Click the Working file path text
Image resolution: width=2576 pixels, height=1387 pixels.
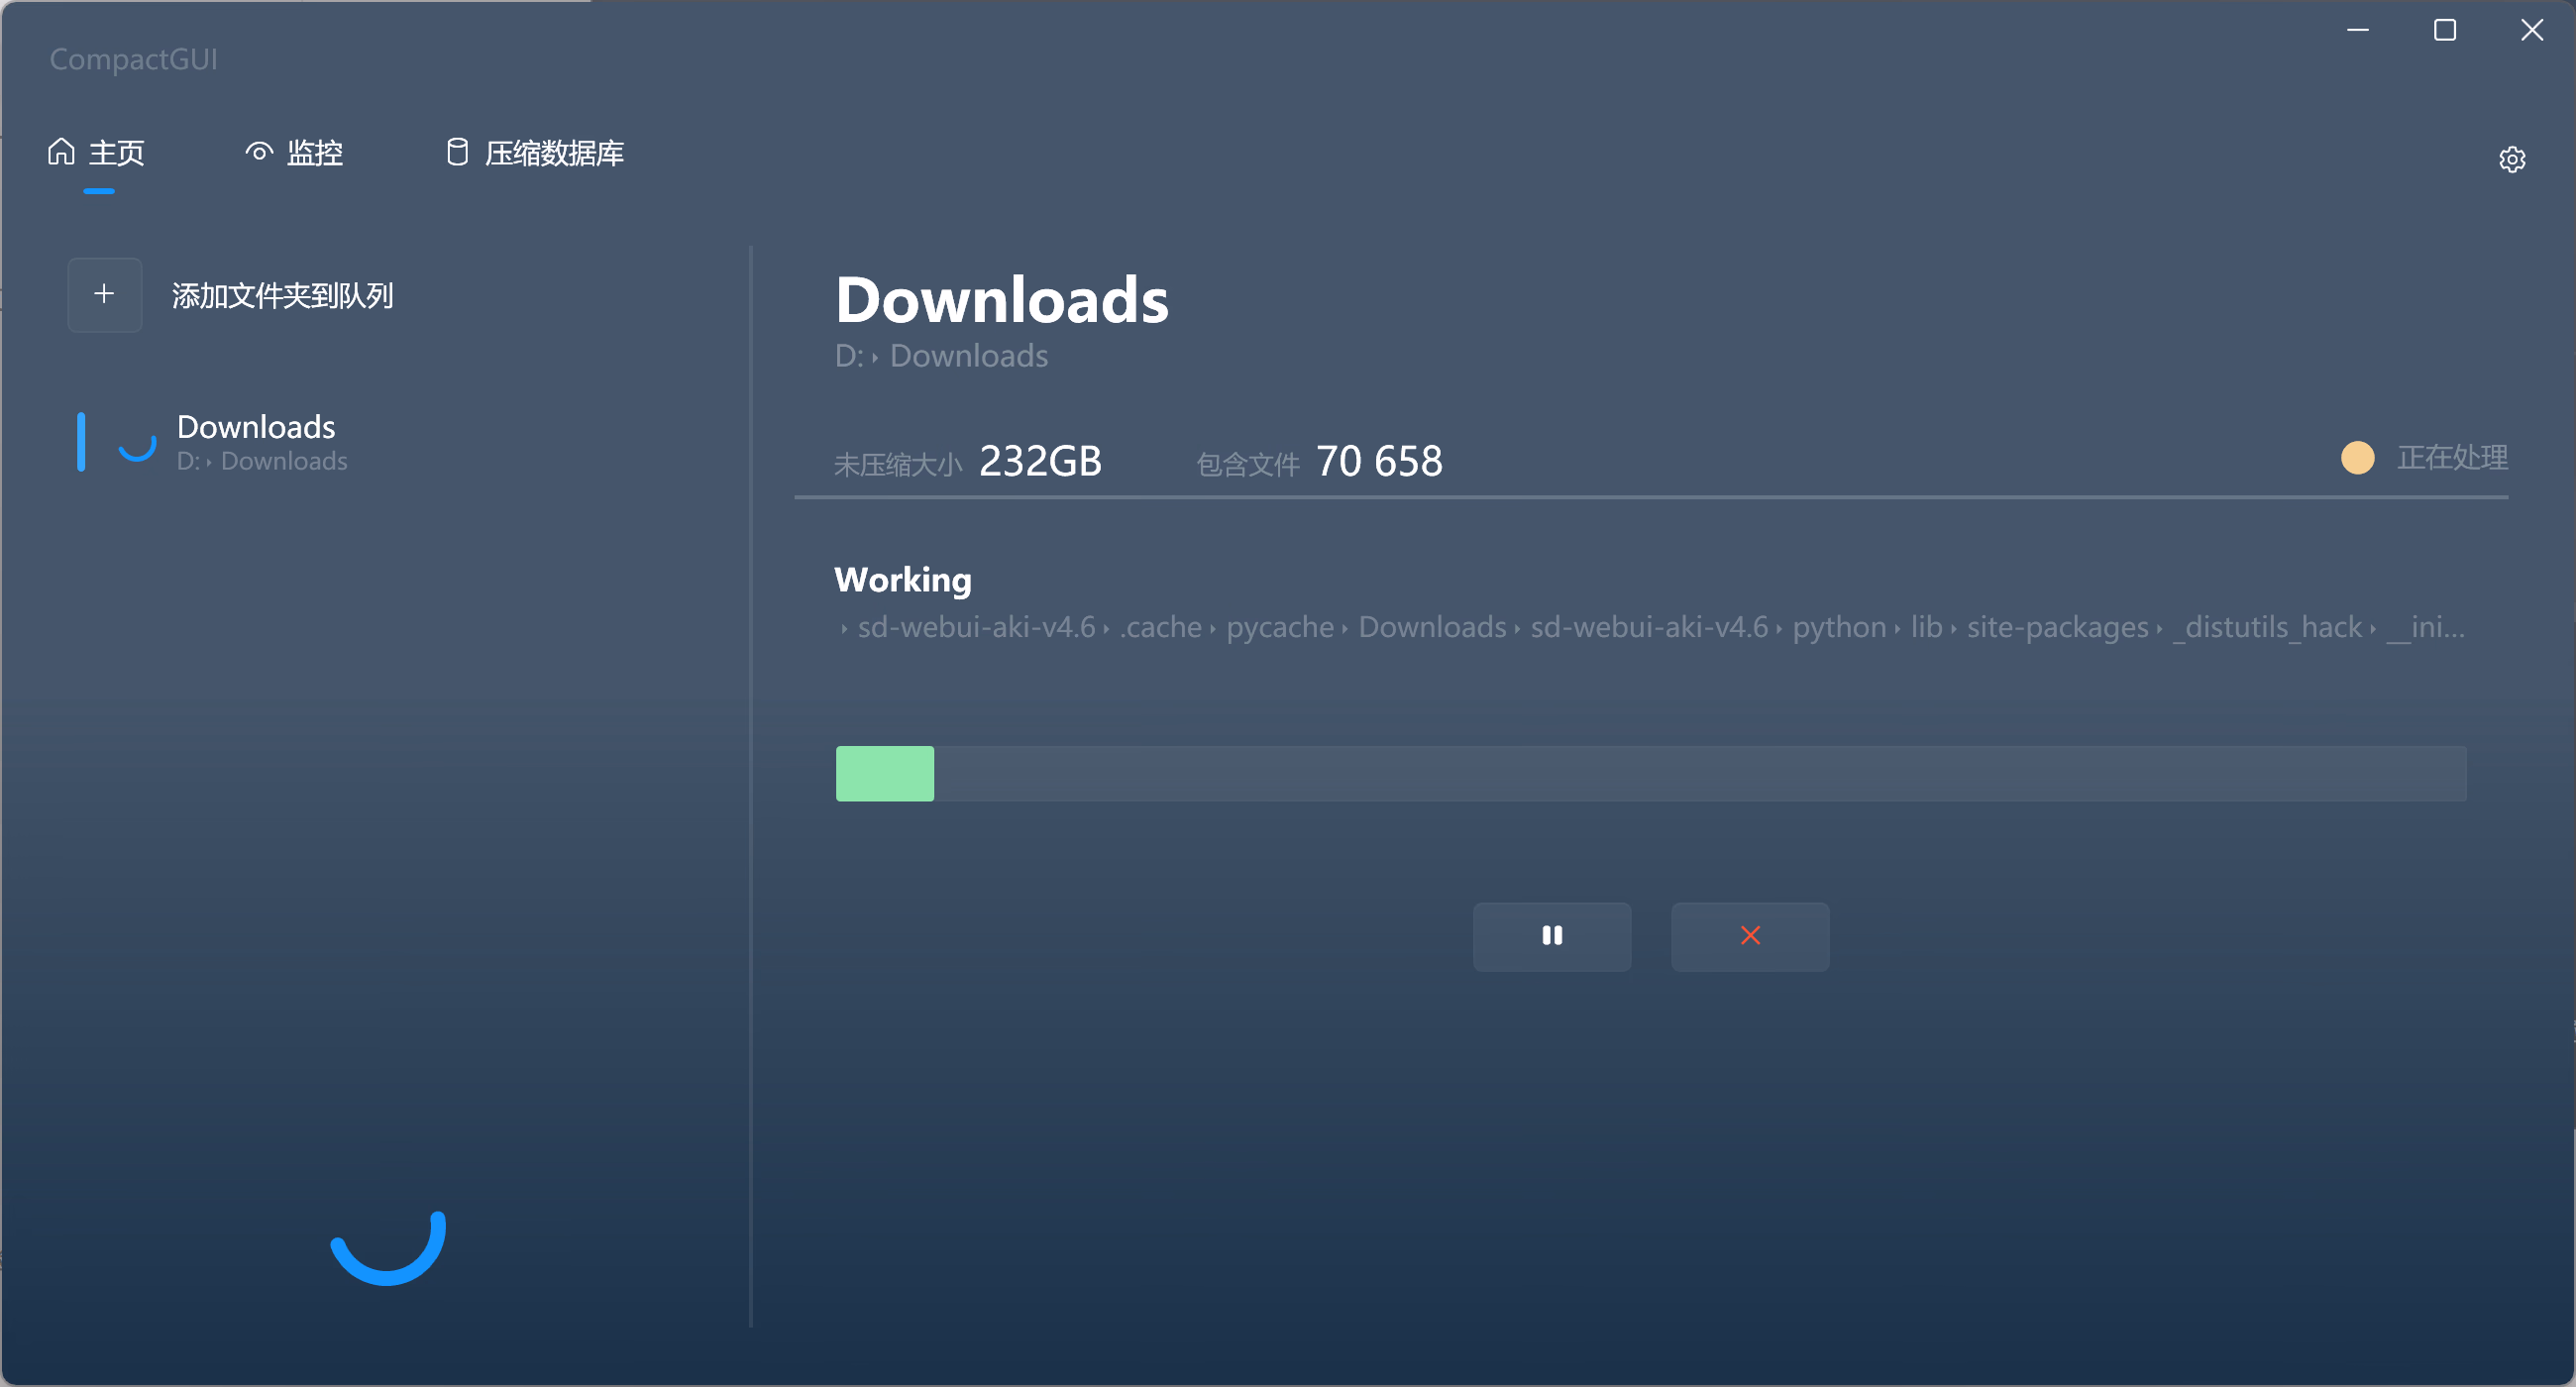[1651, 627]
